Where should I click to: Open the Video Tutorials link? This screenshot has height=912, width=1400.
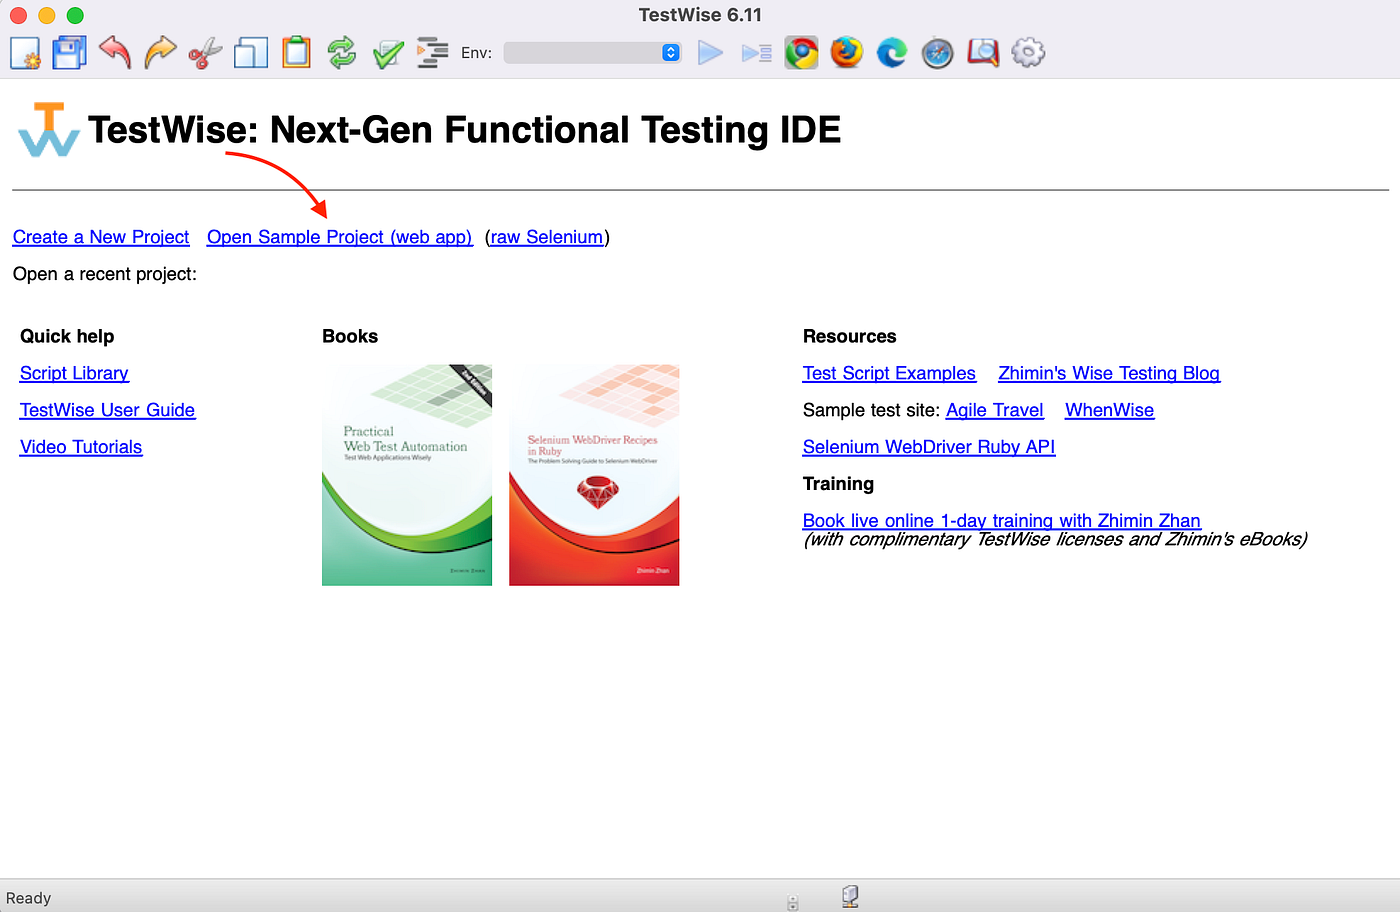81,447
